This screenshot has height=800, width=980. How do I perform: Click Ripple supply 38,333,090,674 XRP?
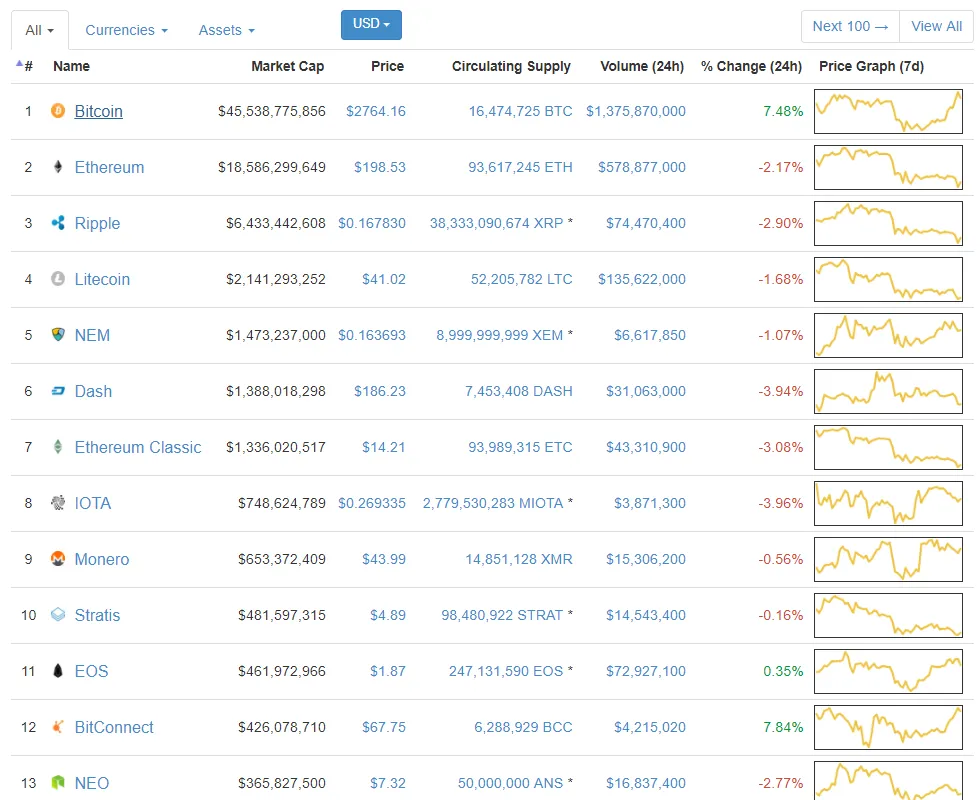497,223
